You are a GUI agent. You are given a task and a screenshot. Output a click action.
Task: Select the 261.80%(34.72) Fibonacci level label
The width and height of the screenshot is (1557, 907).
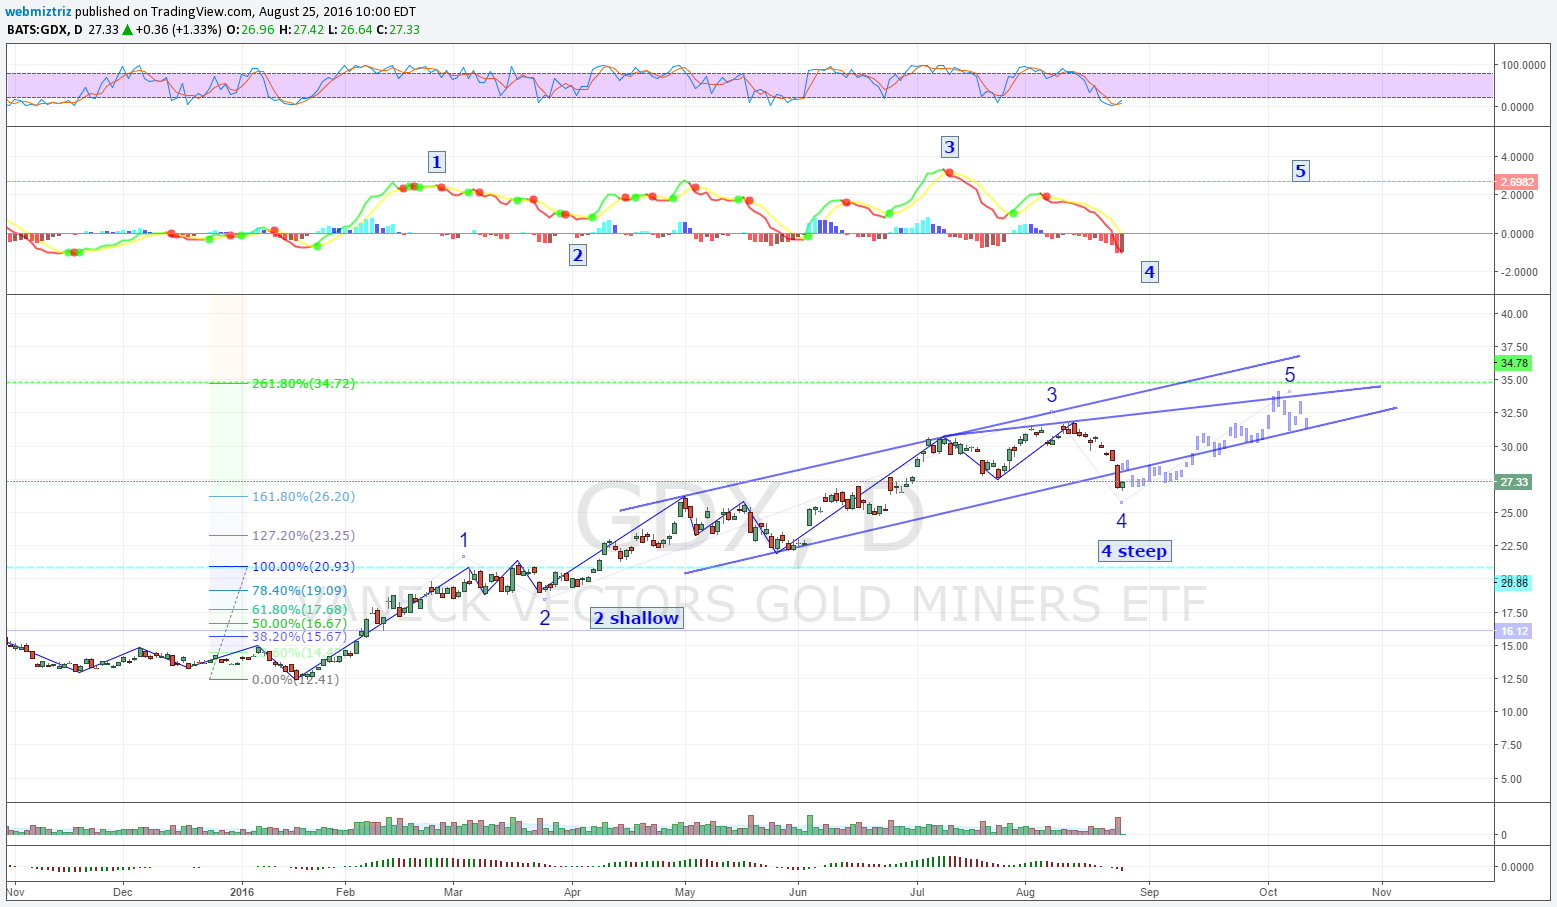(x=303, y=383)
